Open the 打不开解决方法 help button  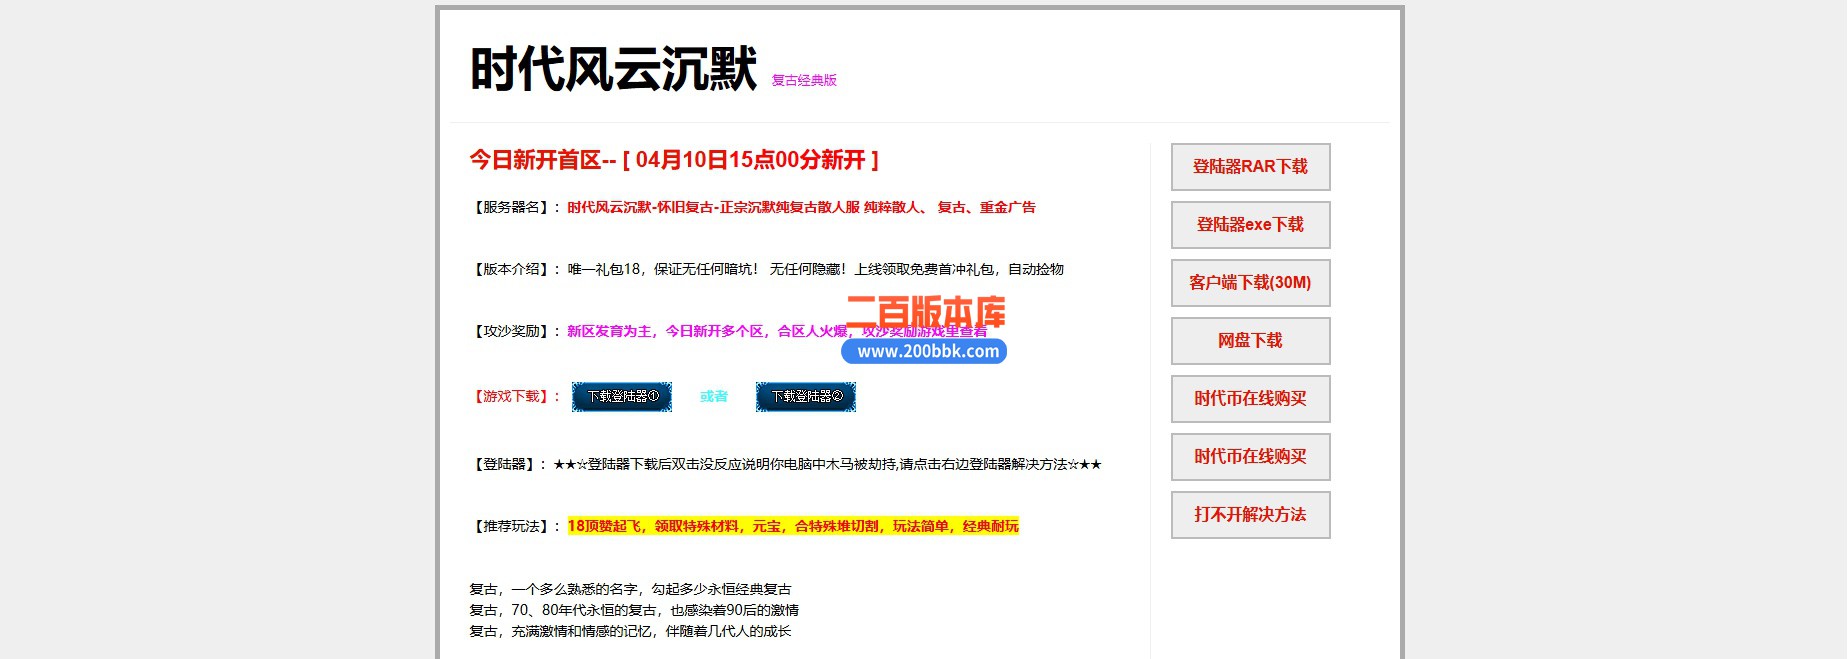pyautogui.click(x=1250, y=515)
